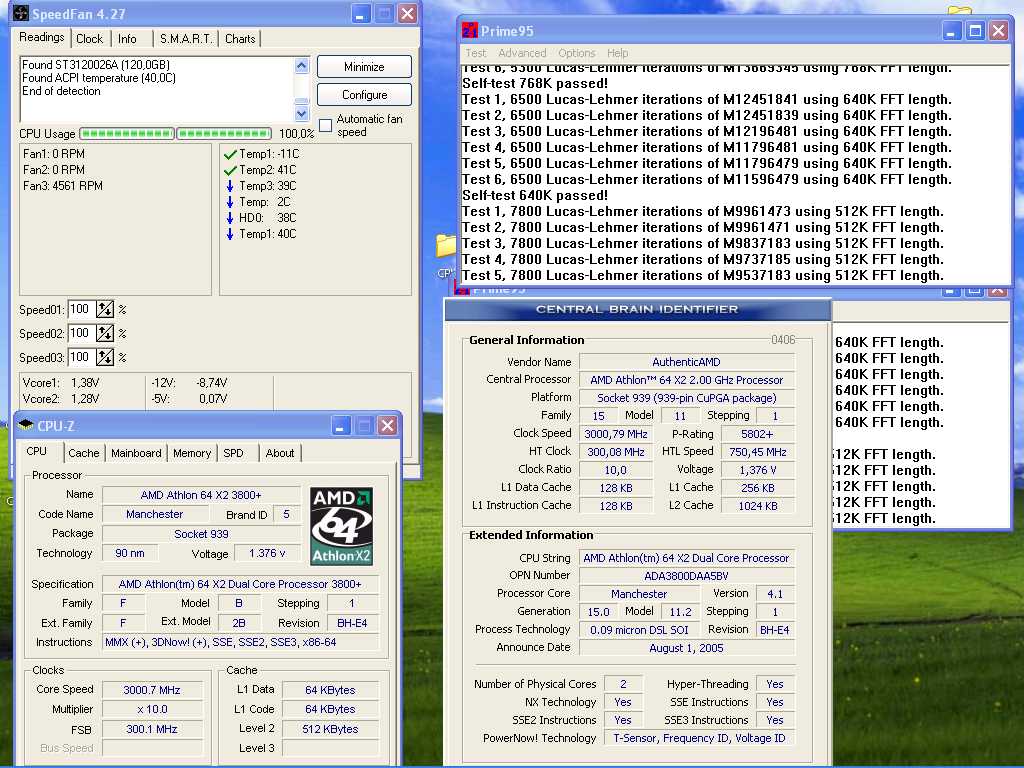
Task: Click the SpeedFan title bar icon
Action: coord(21,14)
